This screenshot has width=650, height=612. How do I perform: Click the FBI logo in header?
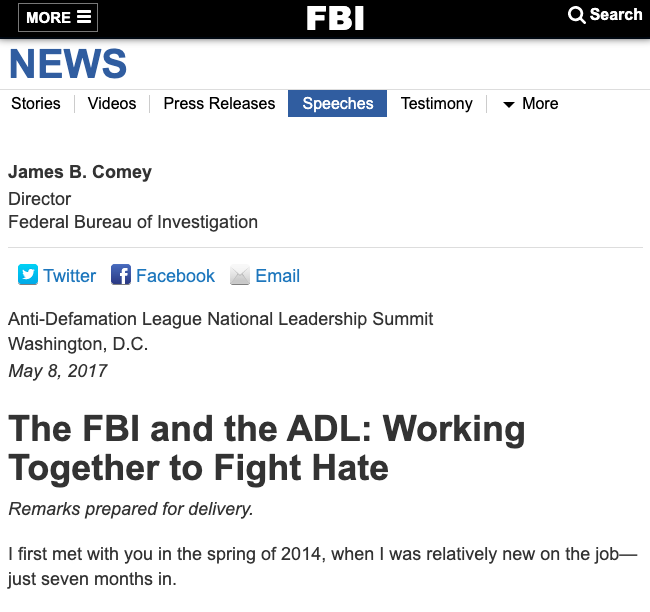[x=334, y=18]
